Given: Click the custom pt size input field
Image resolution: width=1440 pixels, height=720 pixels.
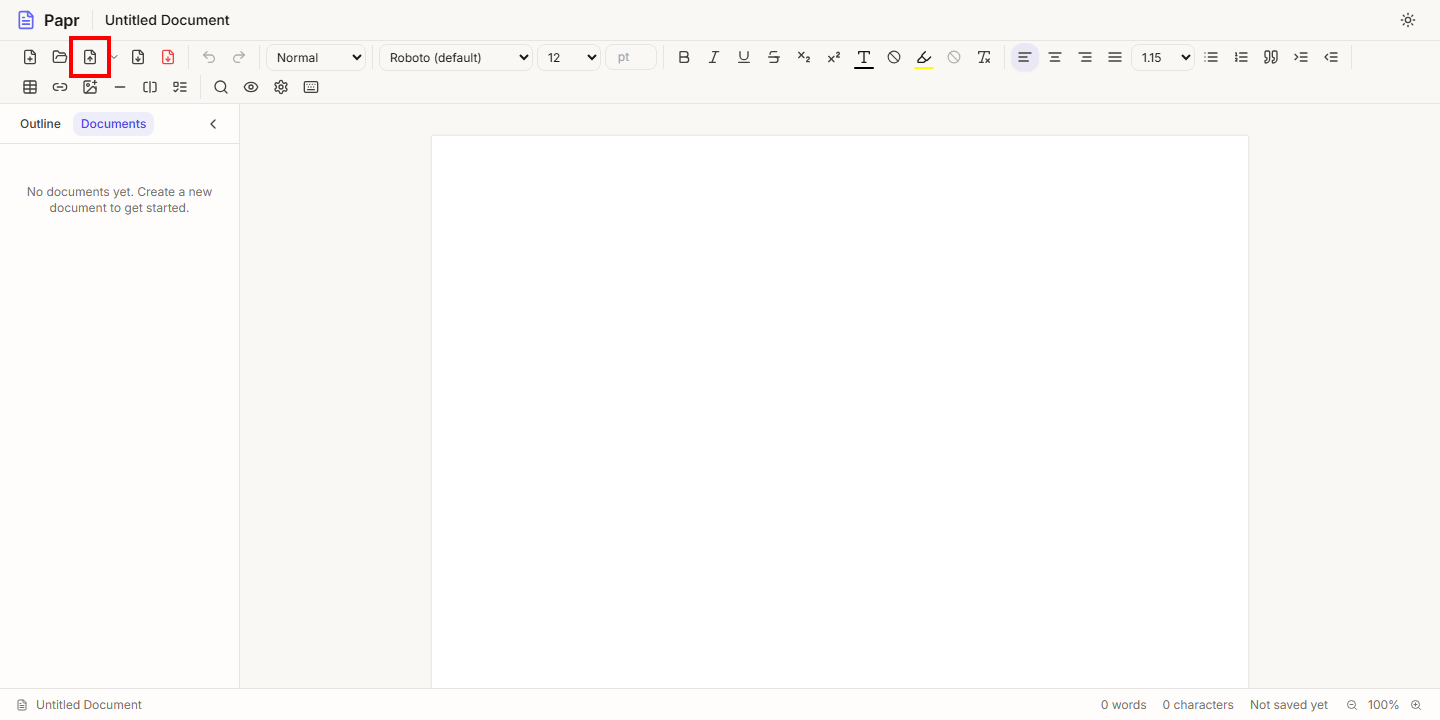Looking at the screenshot, I should click(x=631, y=58).
